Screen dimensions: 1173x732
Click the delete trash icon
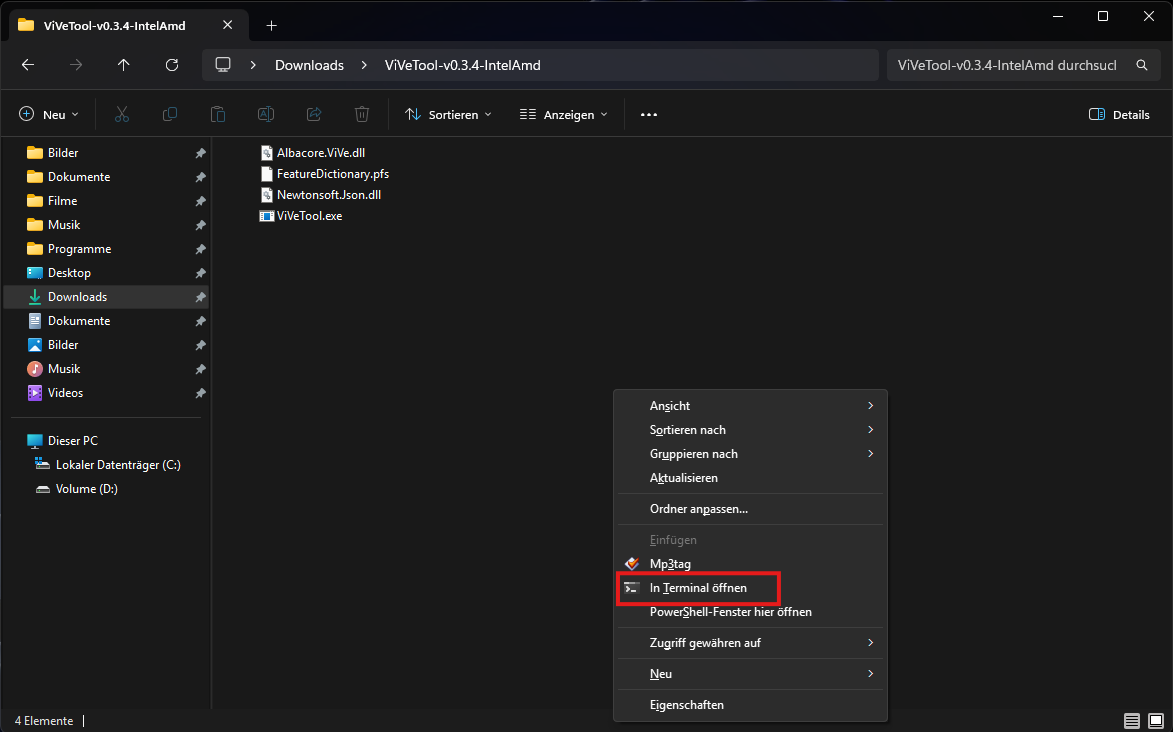tap(361, 115)
